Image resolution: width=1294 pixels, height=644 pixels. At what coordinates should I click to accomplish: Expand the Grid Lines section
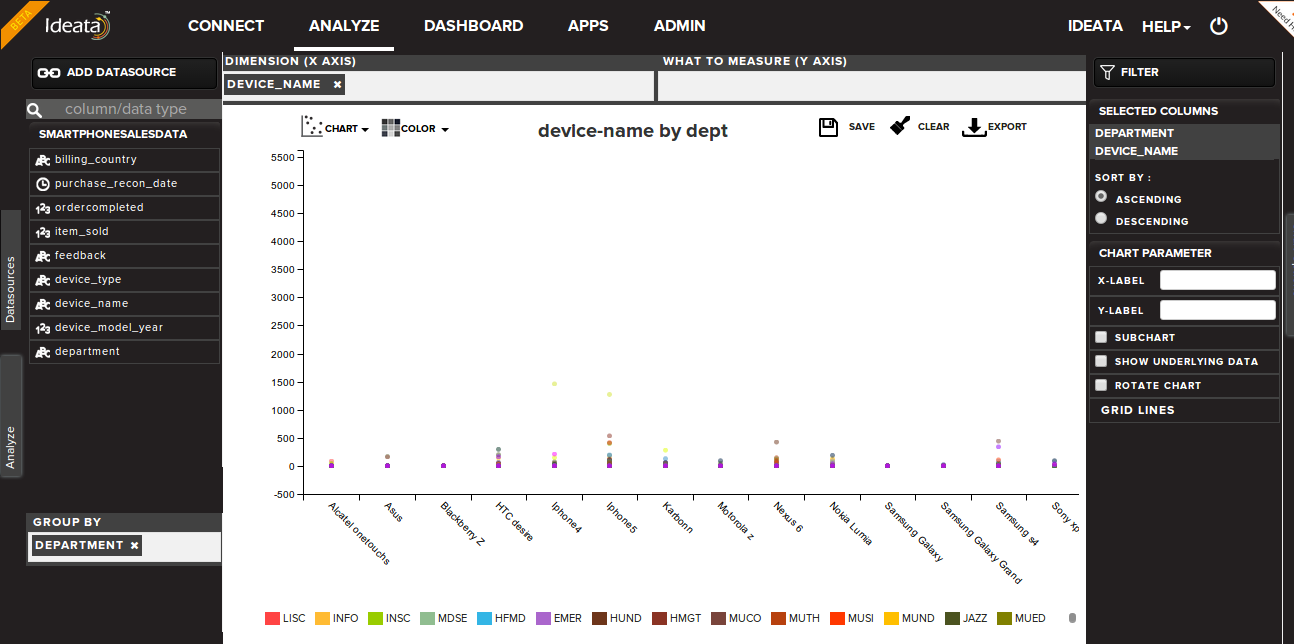coord(1184,410)
